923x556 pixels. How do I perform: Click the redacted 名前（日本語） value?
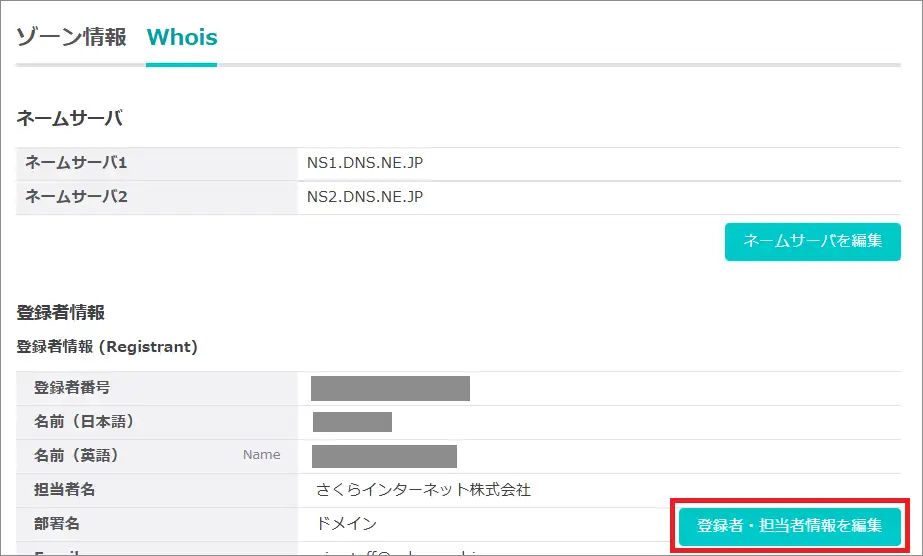(352, 422)
